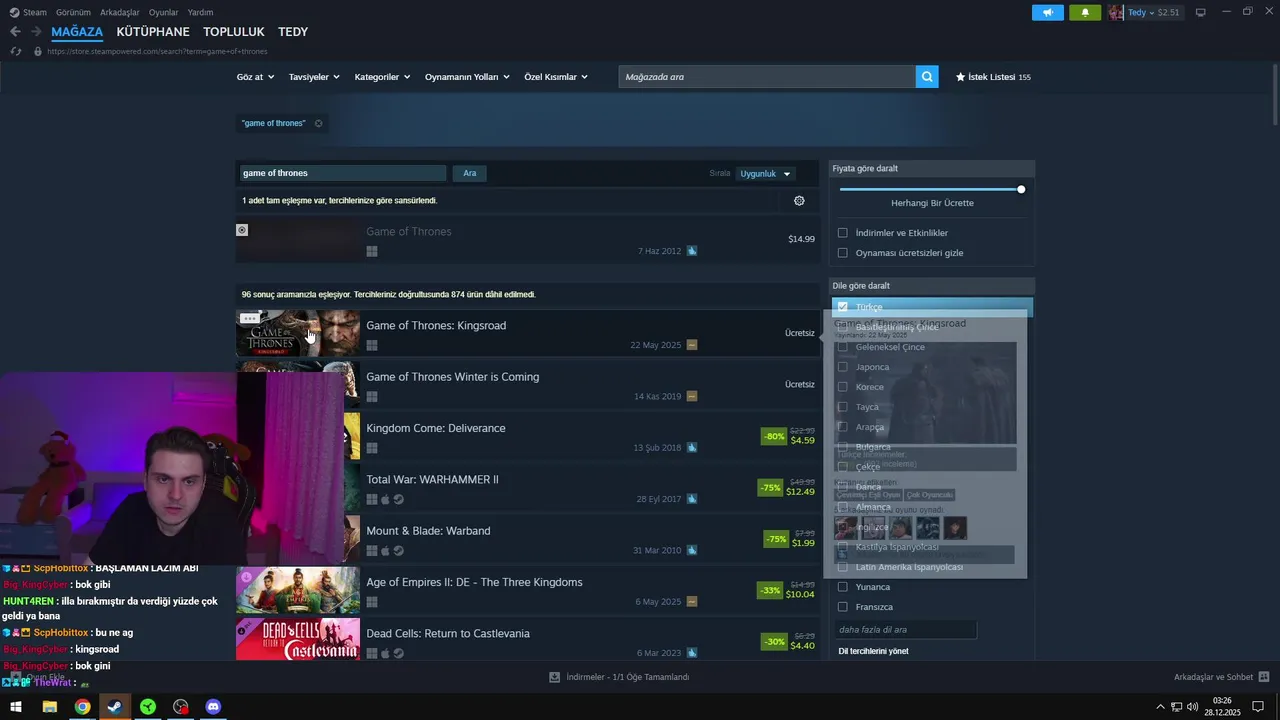Open the green notifications bell
This screenshot has height=720, width=1280.
(1085, 13)
